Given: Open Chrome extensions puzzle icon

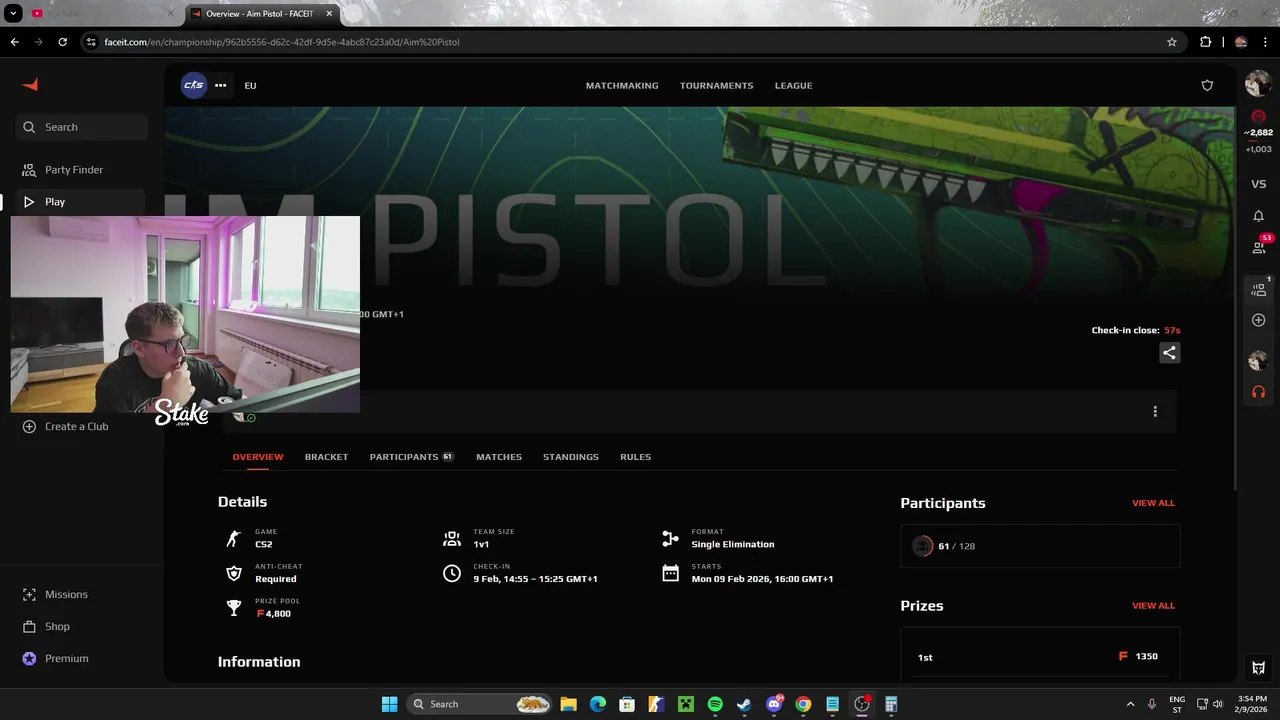Looking at the screenshot, I should click(1205, 42).
